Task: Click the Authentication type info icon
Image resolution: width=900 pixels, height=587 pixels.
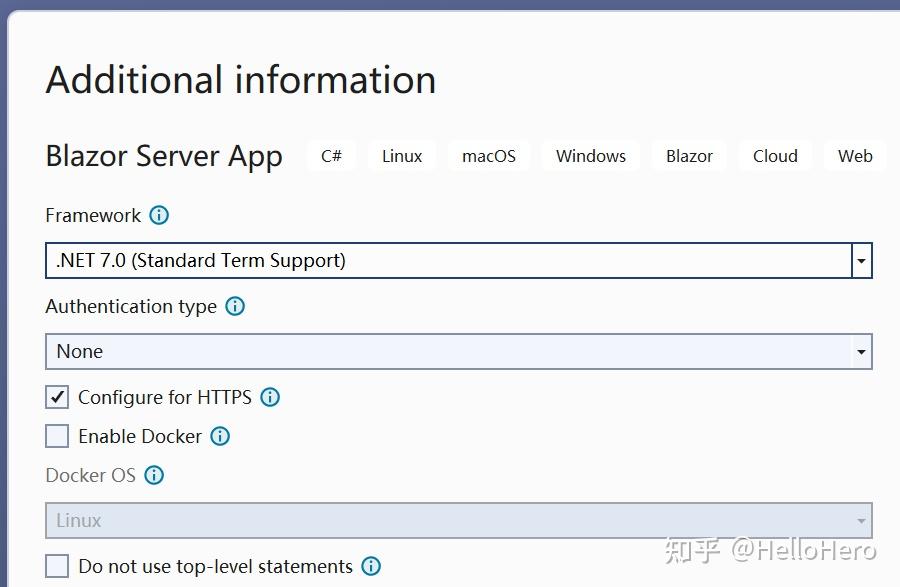Action: [x=235, y=306]
